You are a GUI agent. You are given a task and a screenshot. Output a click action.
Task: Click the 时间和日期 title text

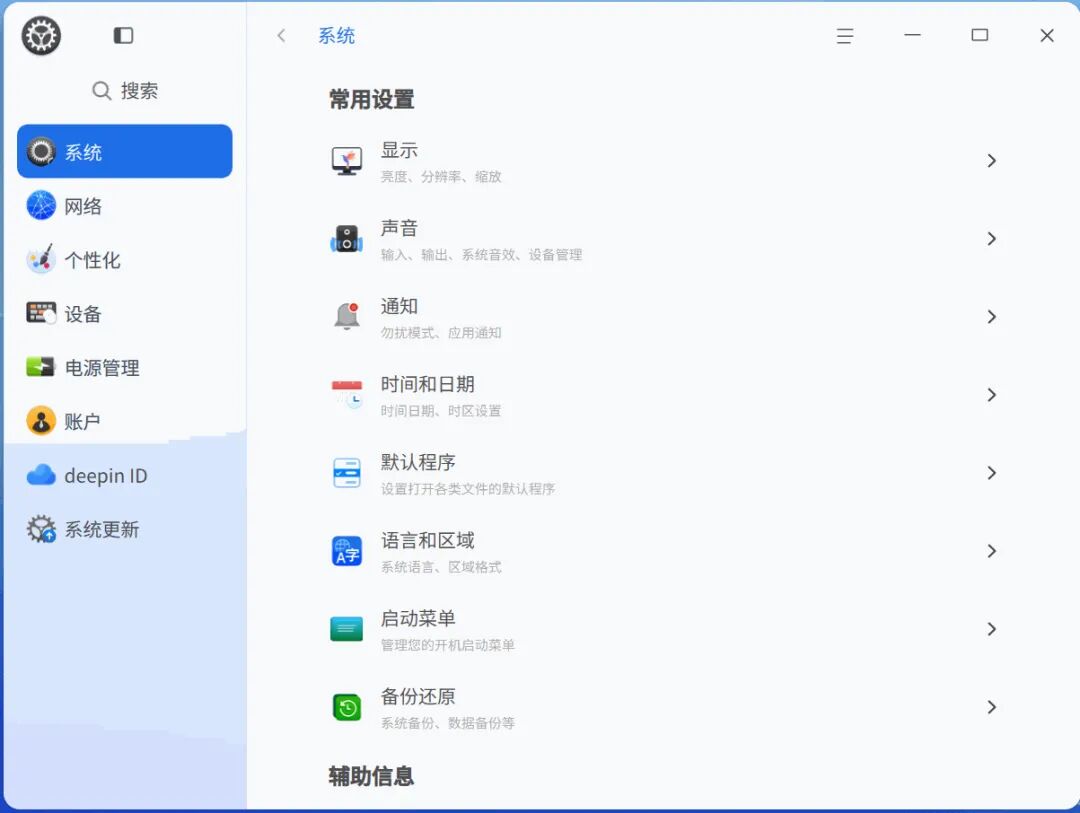(x=427, y=384)
